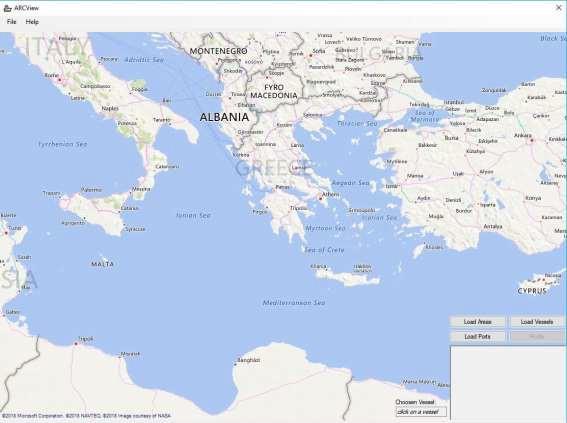The image size is (567, 423).
Task: Click the GREECE country label
Action: pos(273,168)
